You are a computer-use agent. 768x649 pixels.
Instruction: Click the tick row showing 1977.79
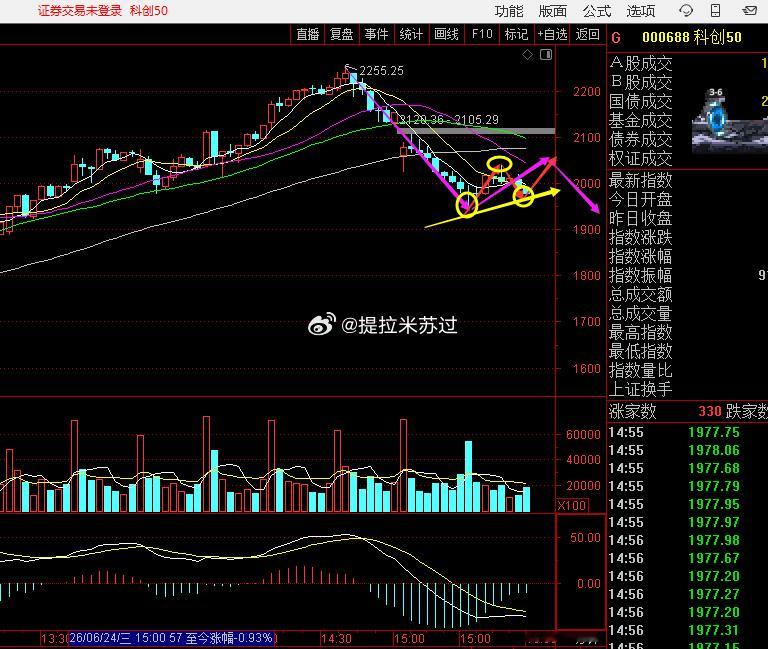pos(687,486)
